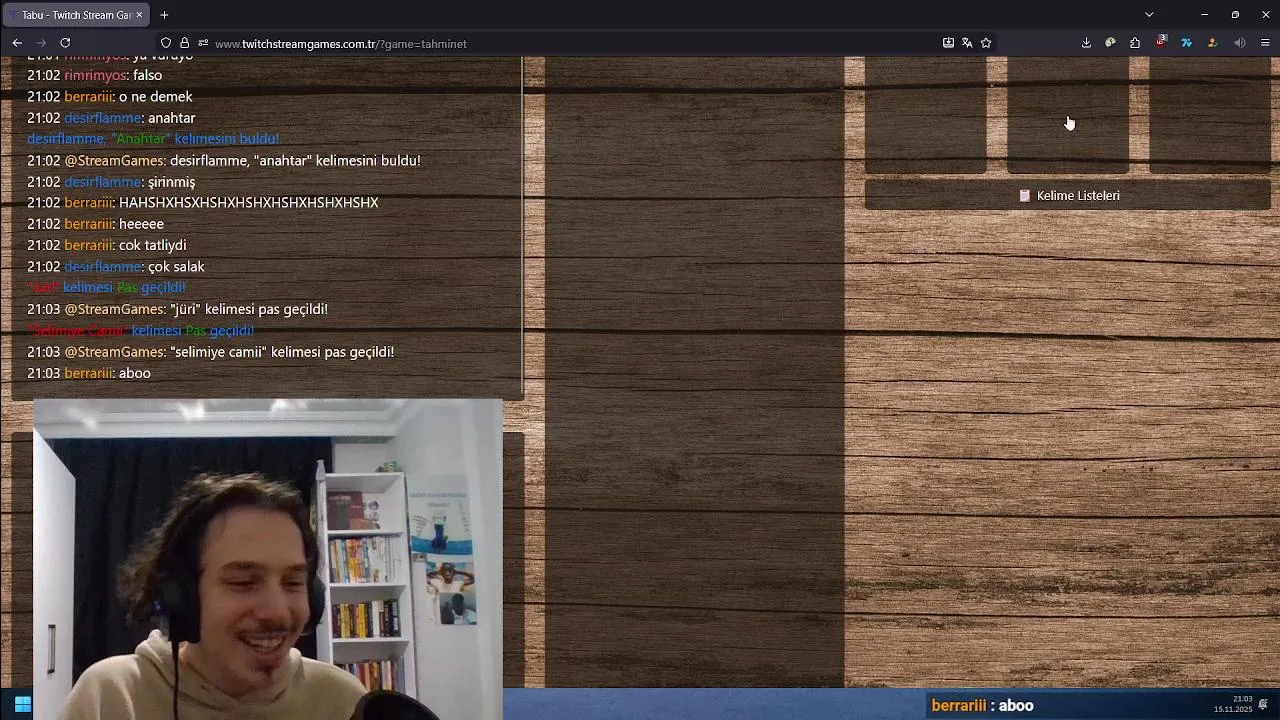
Task: Click desirflamme's username beside 'anahtar'
Action: pyautogui.click(x=102, y=118)
